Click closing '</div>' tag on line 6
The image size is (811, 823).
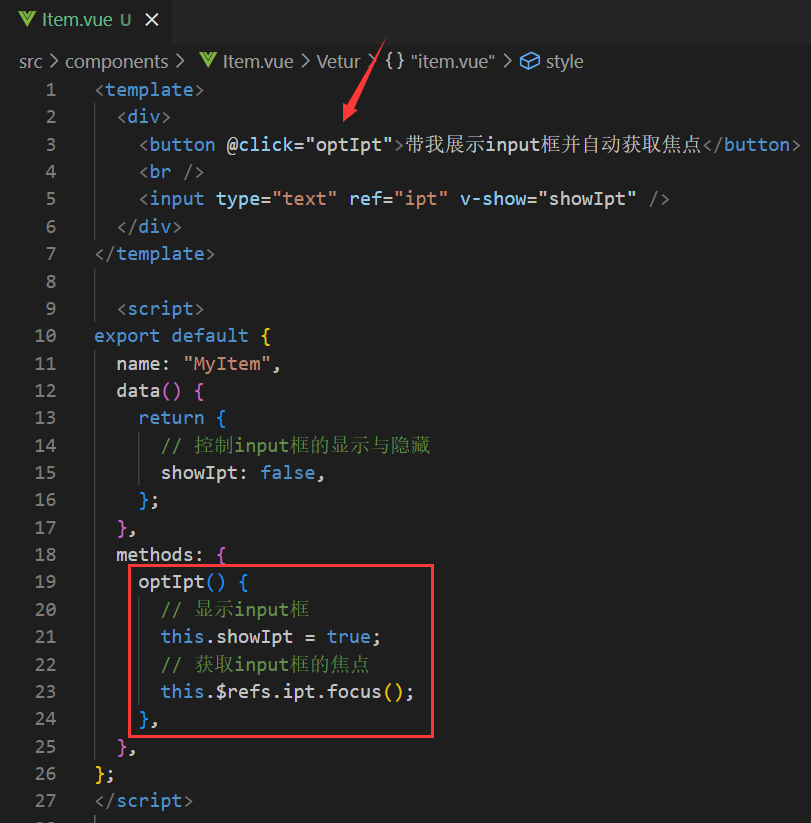(149, 227)
